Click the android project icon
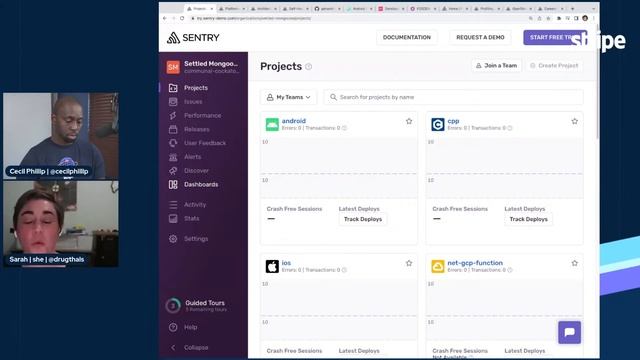Screen dimensions: 640x360 [272, 124]
